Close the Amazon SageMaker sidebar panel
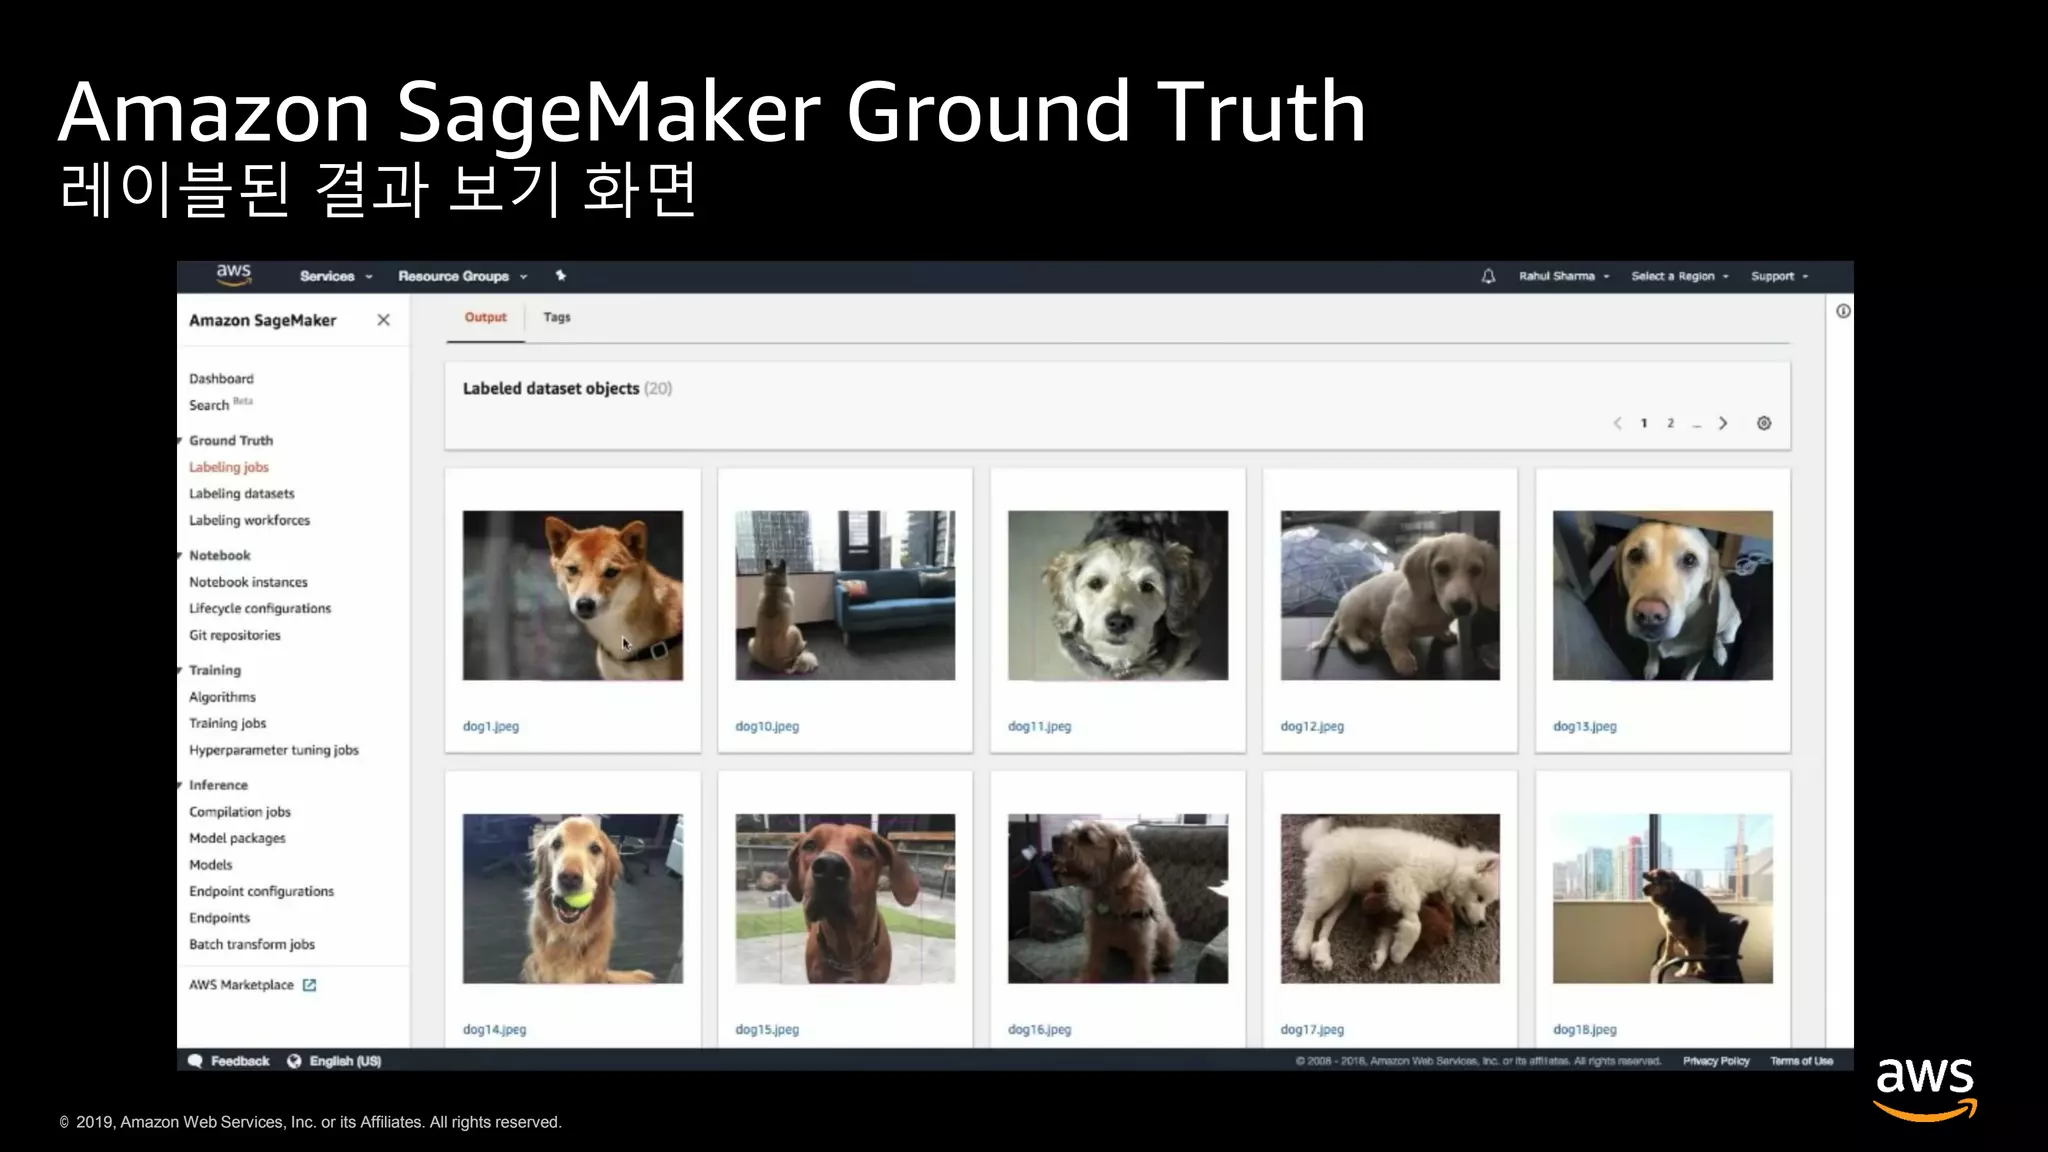The height and width of the screenshot is (1152, 2048). click(383, 320)
